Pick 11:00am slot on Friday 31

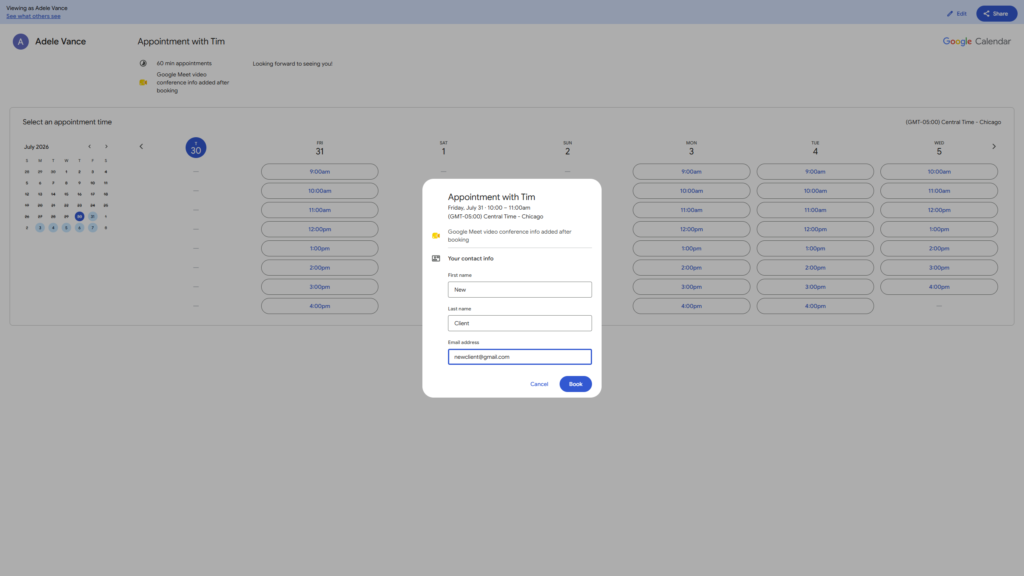coord(319,210)
